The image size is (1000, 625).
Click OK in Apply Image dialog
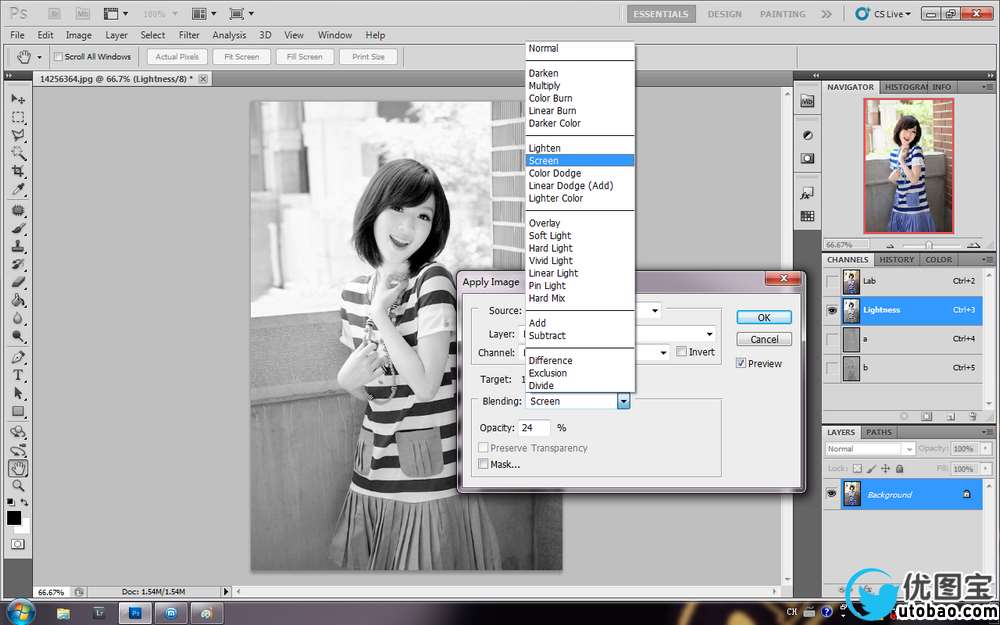[764, 317]
